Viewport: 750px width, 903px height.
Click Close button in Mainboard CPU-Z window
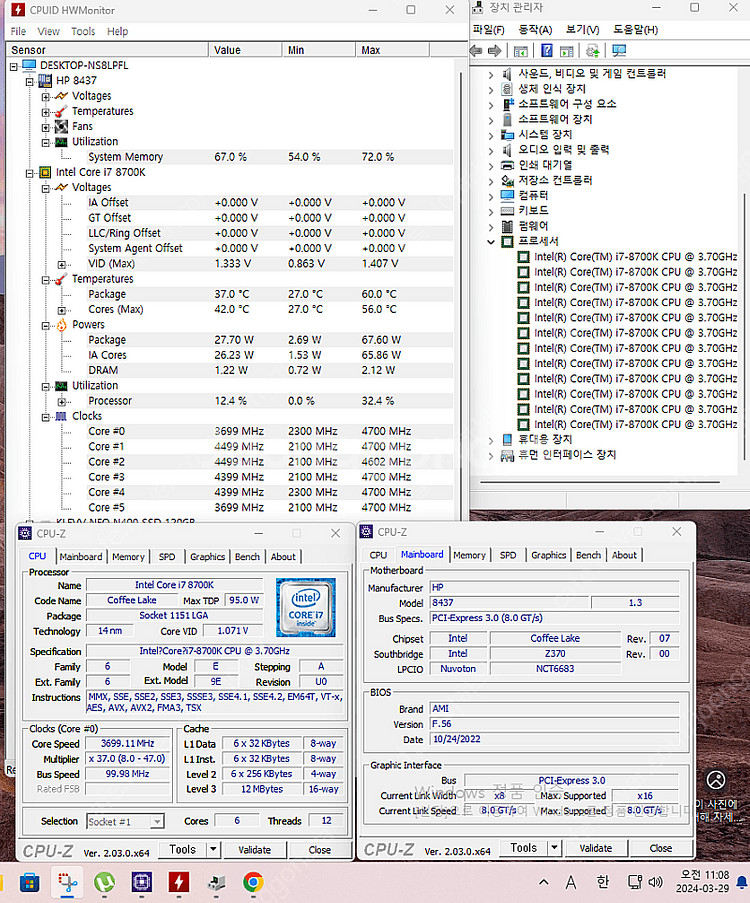(661, 848)
